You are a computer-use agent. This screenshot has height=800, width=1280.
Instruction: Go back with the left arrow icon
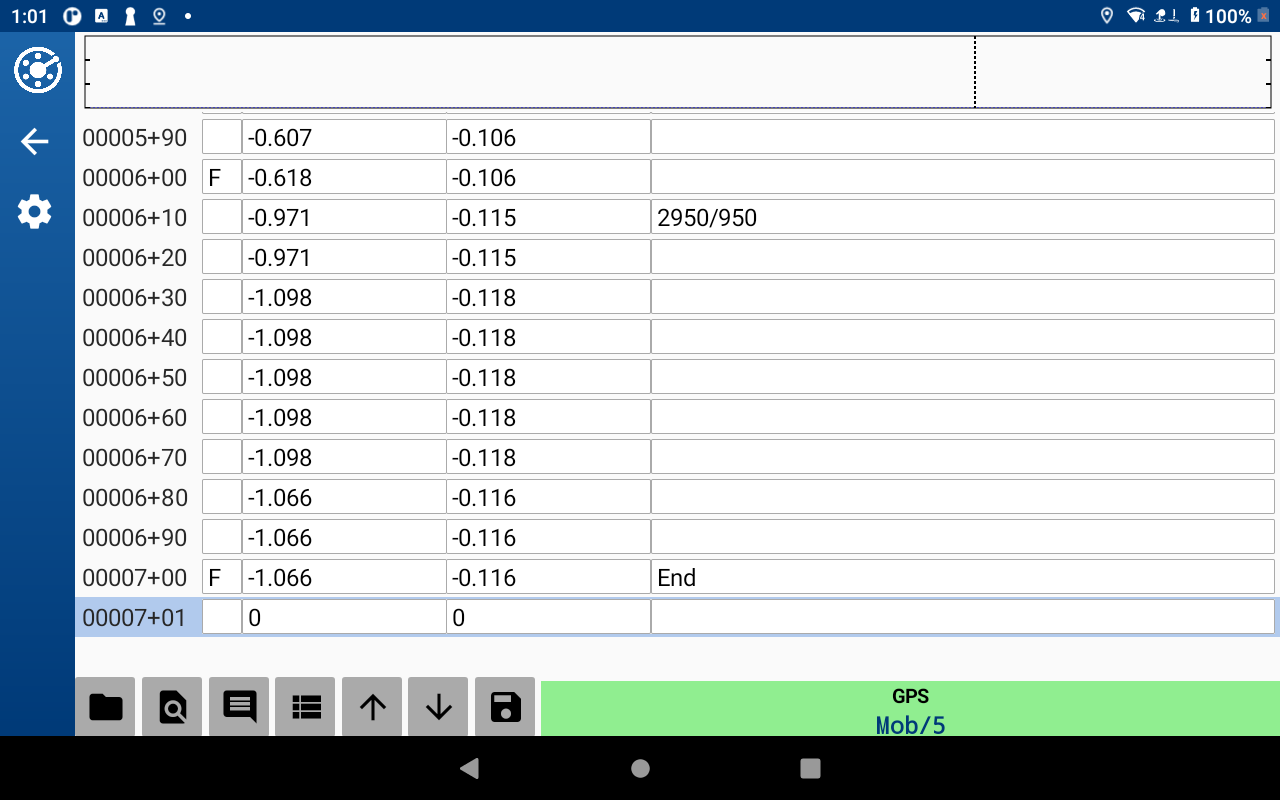(35, 142)
